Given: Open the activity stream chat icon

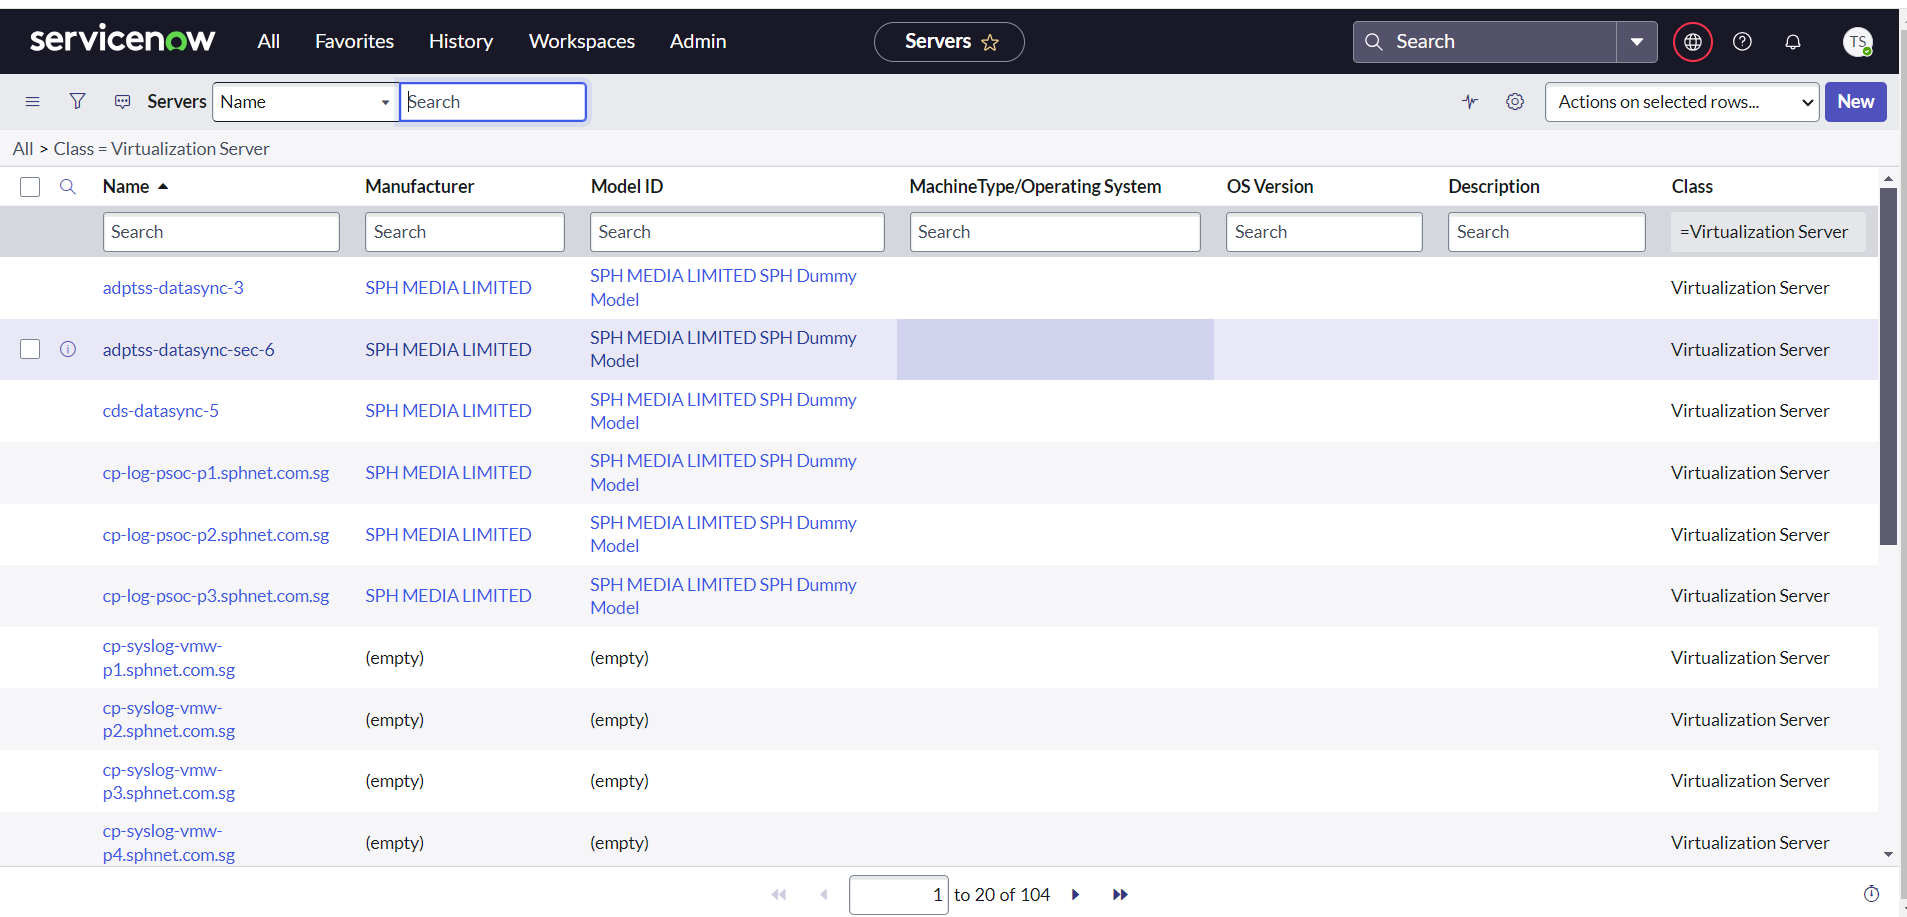Looking at the screenshot, I should pyautogui.click(x=122, y=102).
